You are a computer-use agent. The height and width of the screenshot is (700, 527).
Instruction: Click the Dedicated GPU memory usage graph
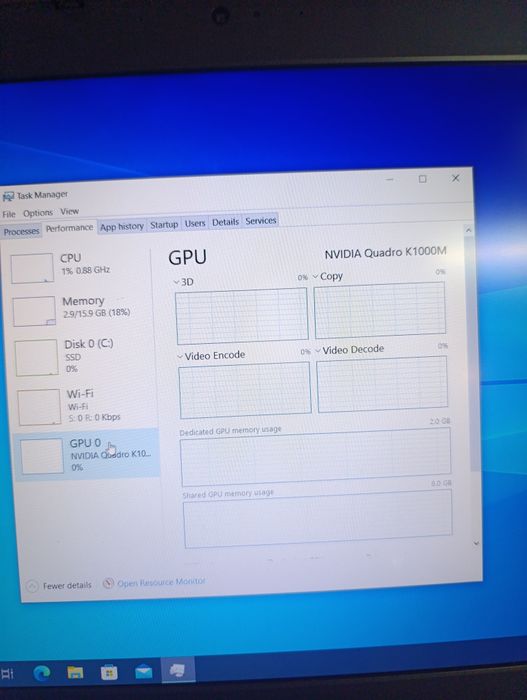click(316, 456)
